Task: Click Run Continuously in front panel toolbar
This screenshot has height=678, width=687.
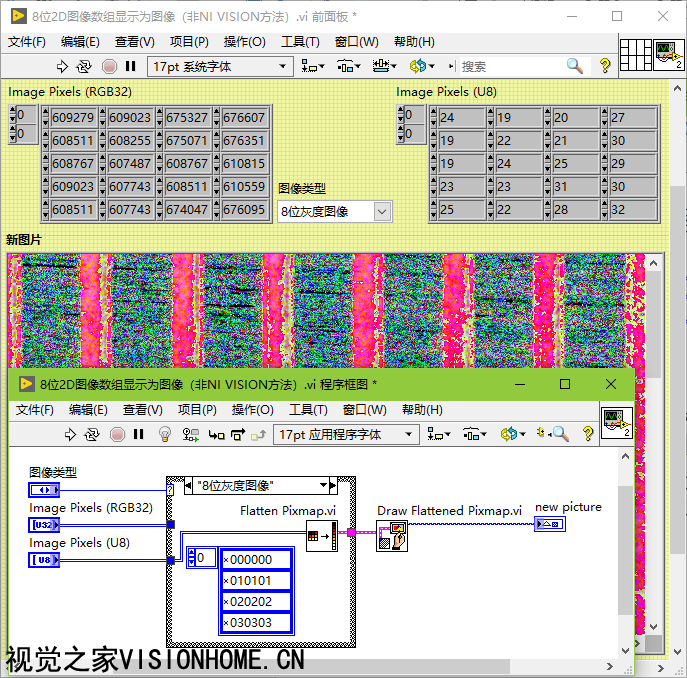Action: point(84,66)
